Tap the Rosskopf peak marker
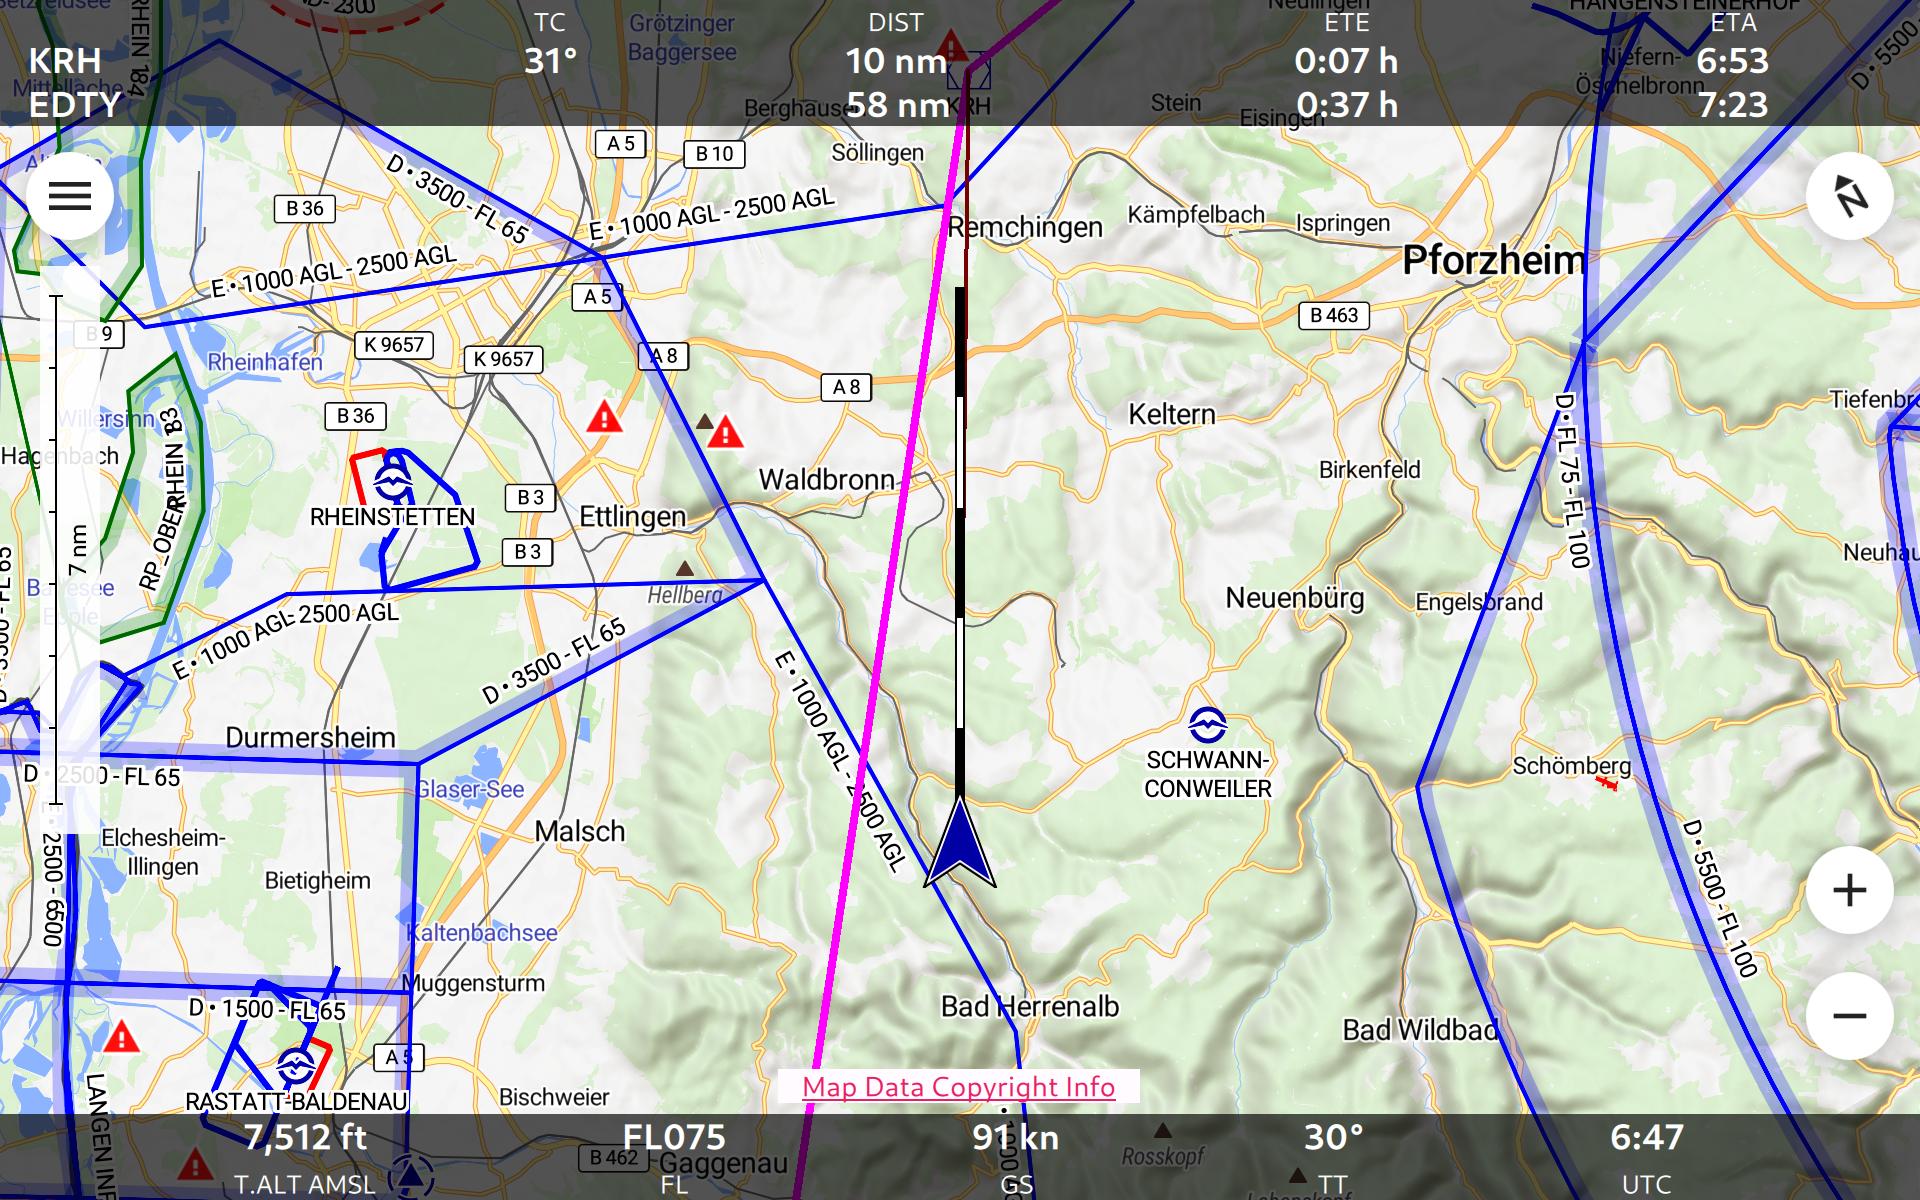This screenshot has width=1920, height=1200. [1162, 1131]
